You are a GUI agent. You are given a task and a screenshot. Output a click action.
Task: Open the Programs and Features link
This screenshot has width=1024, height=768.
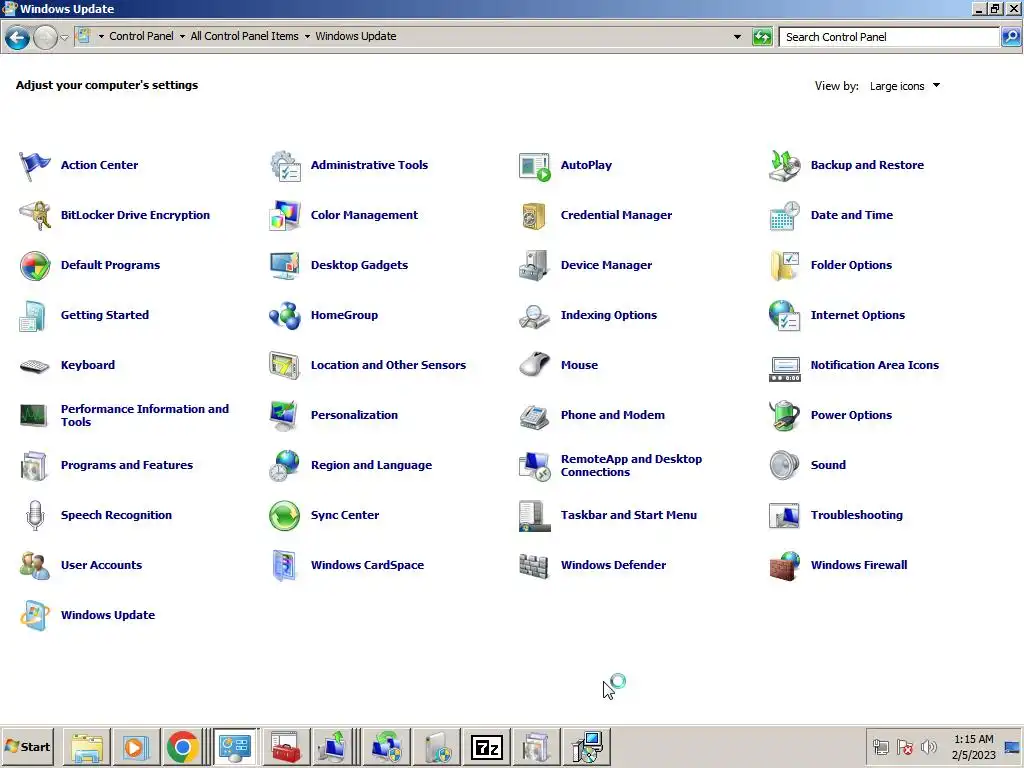[x=127, y=466]
